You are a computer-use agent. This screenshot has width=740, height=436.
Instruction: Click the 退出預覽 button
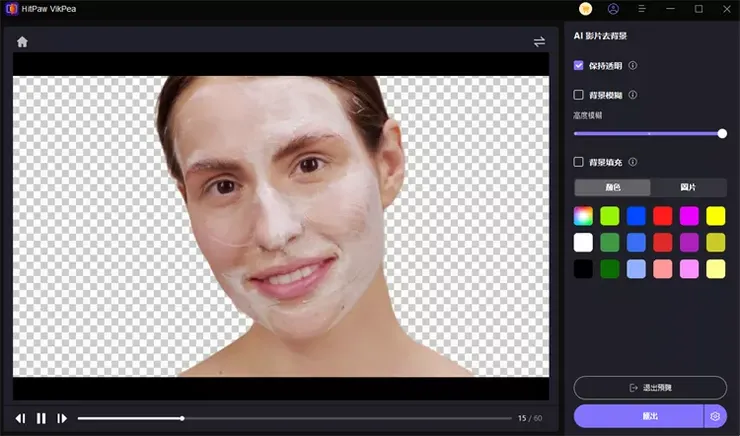650,388
